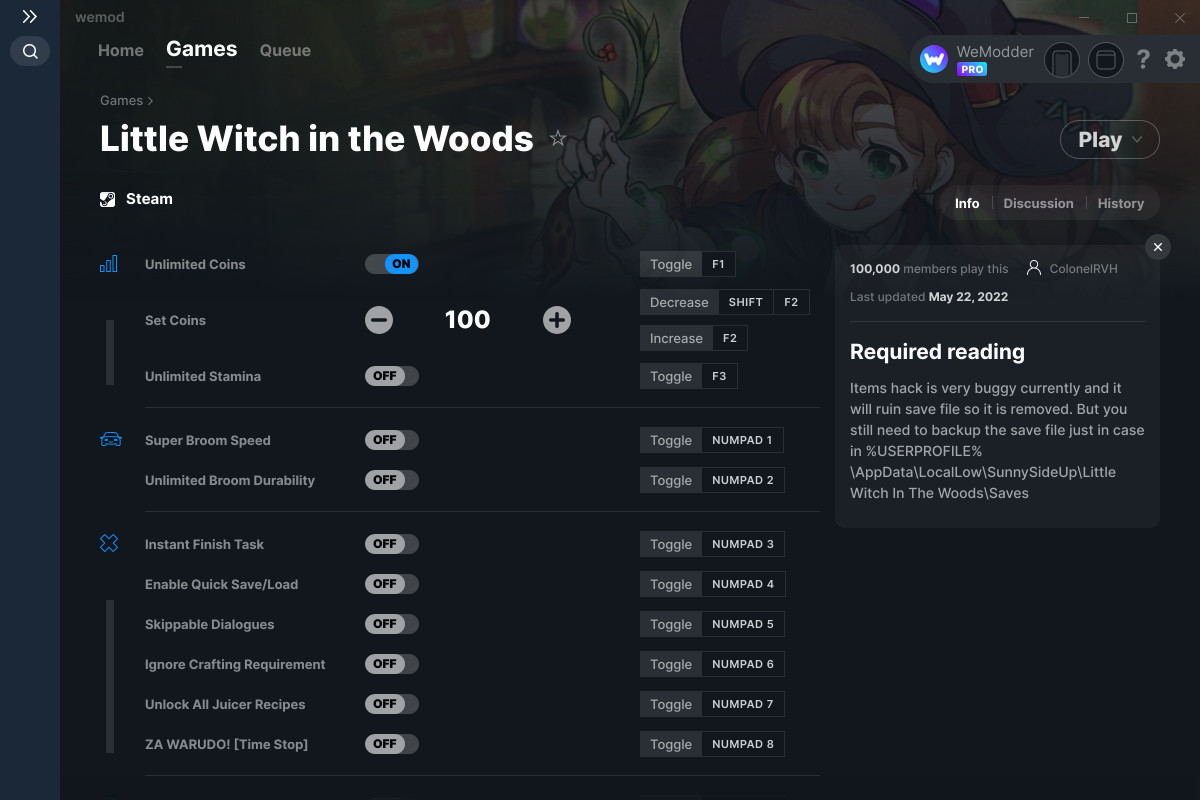The image size is (1200, 800).
Task: Enable Unlimited Stamina
Action: (x=391, y=375)
